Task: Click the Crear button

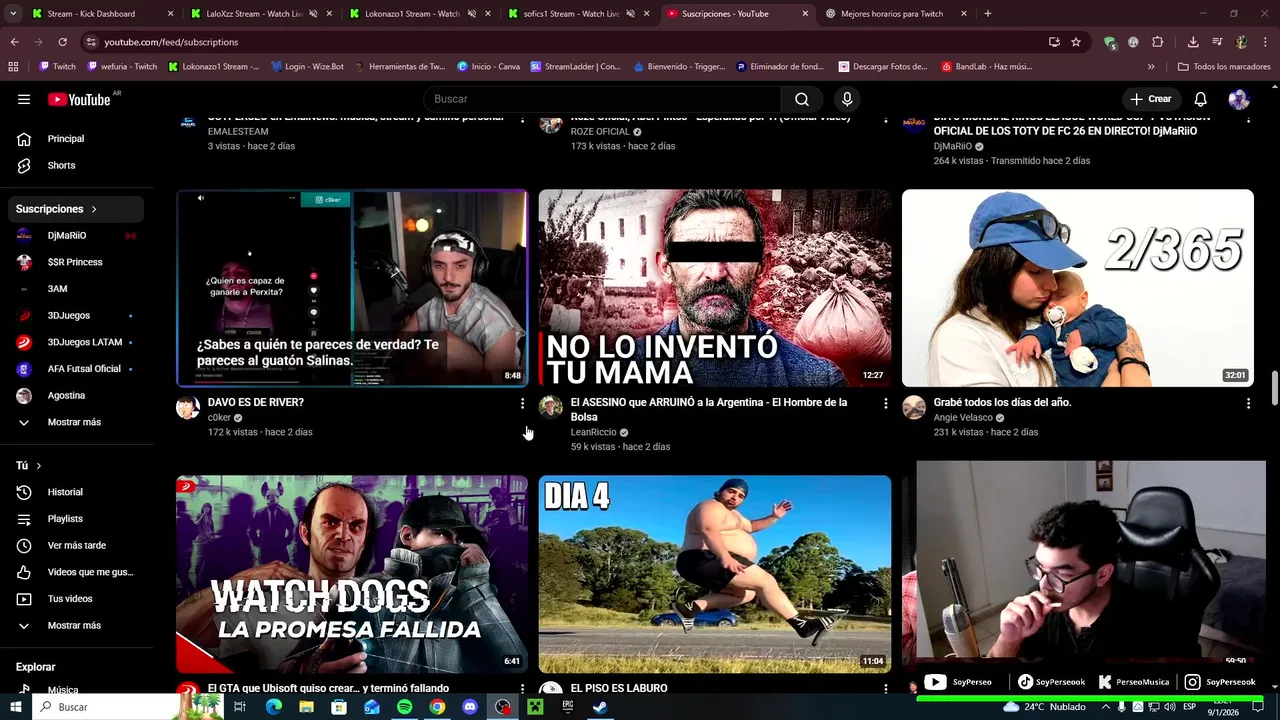Action: pyautogui.click(x=1150, y=99)
